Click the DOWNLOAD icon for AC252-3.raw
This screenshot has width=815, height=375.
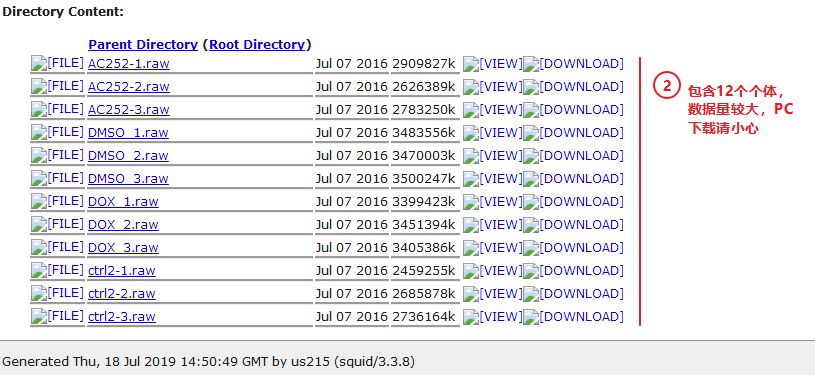pos(573,110)
